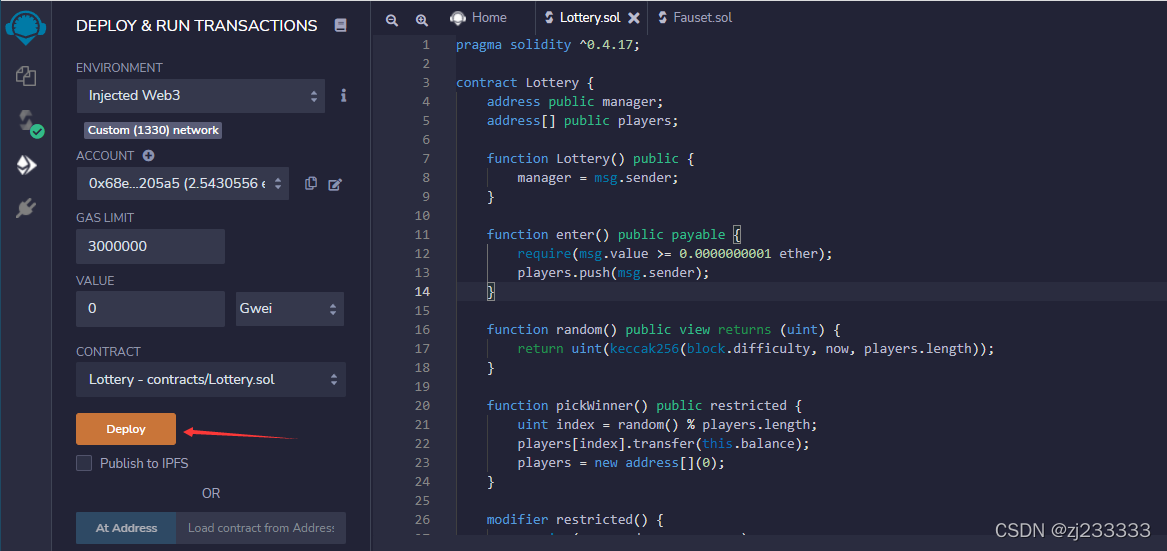Click the Gas Limit input field
The image size is (1167, 551).
[150, 246]
